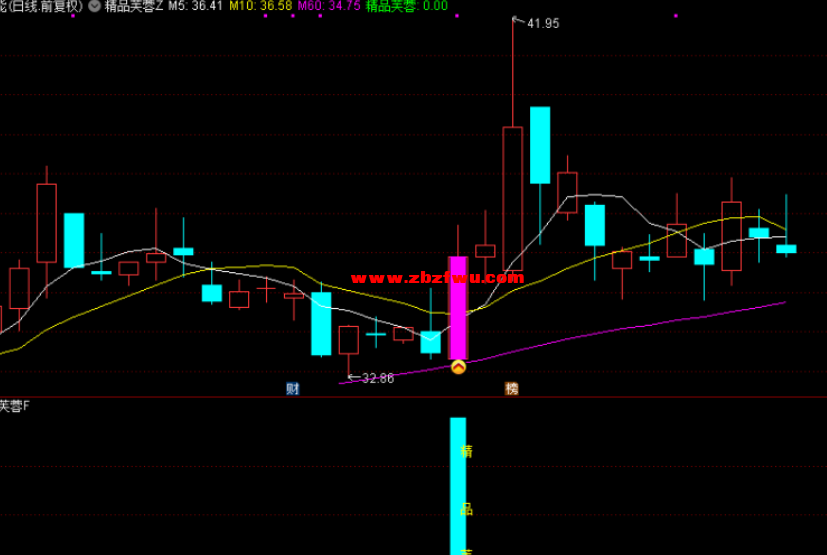The height and width of the screenshot is (555, 827).
Task: Click the 榜 ranking event marker icon
Action: 511,388
